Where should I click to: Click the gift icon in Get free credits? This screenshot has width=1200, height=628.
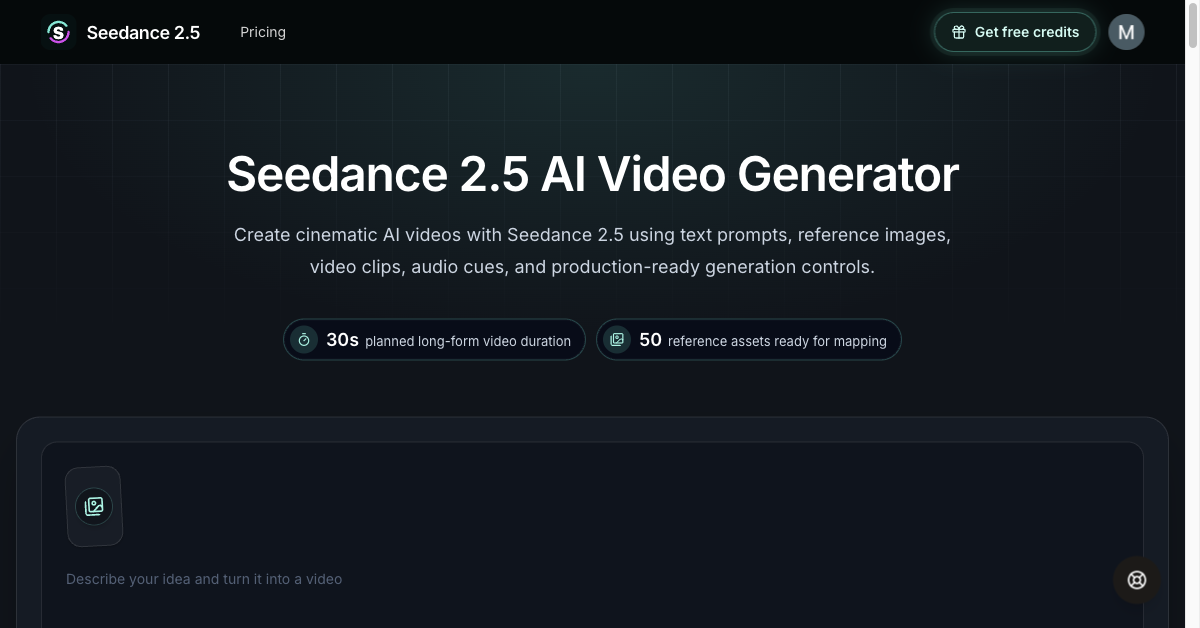click(x=958, y=32)
